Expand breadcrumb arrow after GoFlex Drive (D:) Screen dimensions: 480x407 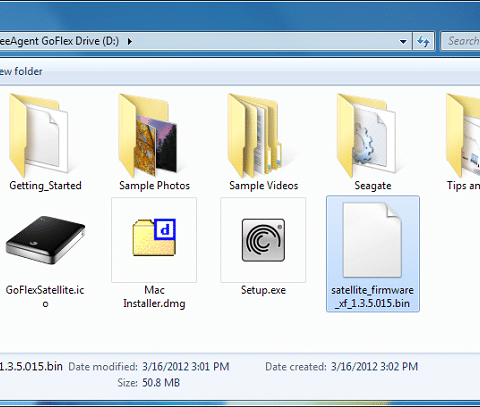tap(130, 41)
